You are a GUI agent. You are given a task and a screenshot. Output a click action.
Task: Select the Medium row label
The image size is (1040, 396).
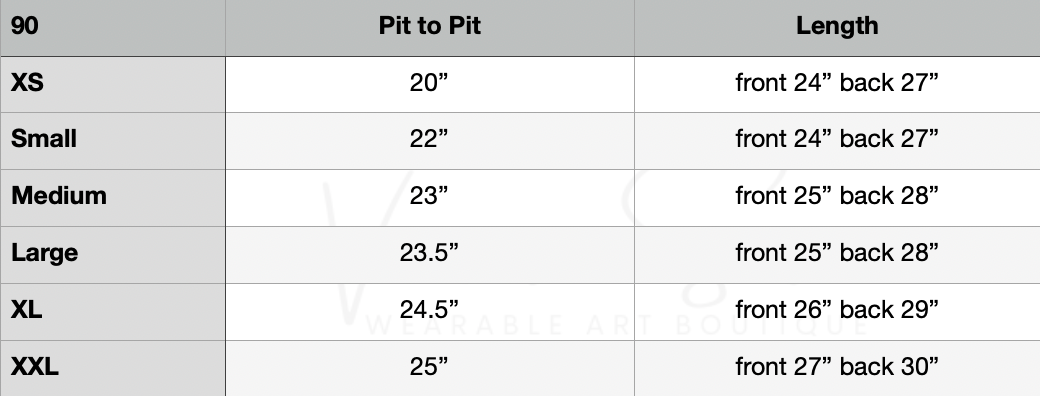[113, 198]
